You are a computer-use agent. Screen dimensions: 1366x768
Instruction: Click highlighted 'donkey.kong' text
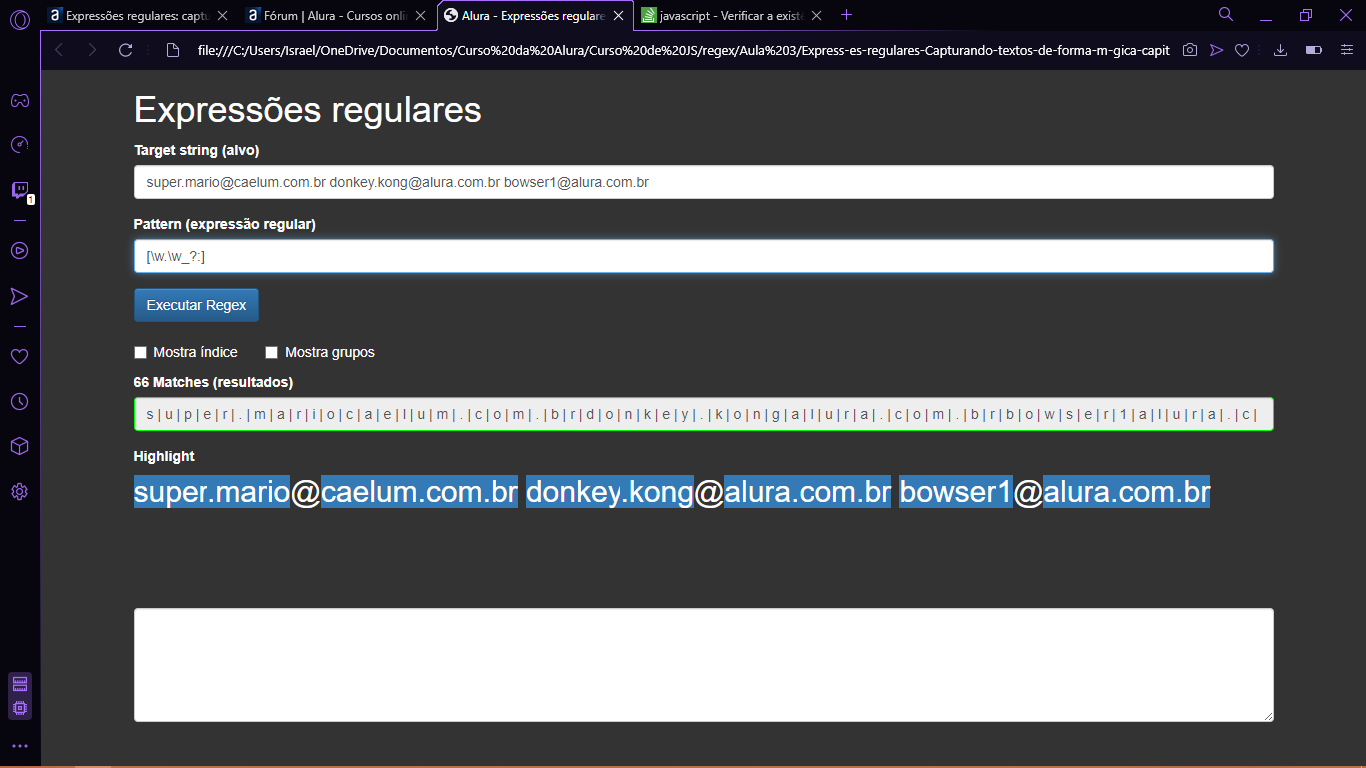[609, 492]
